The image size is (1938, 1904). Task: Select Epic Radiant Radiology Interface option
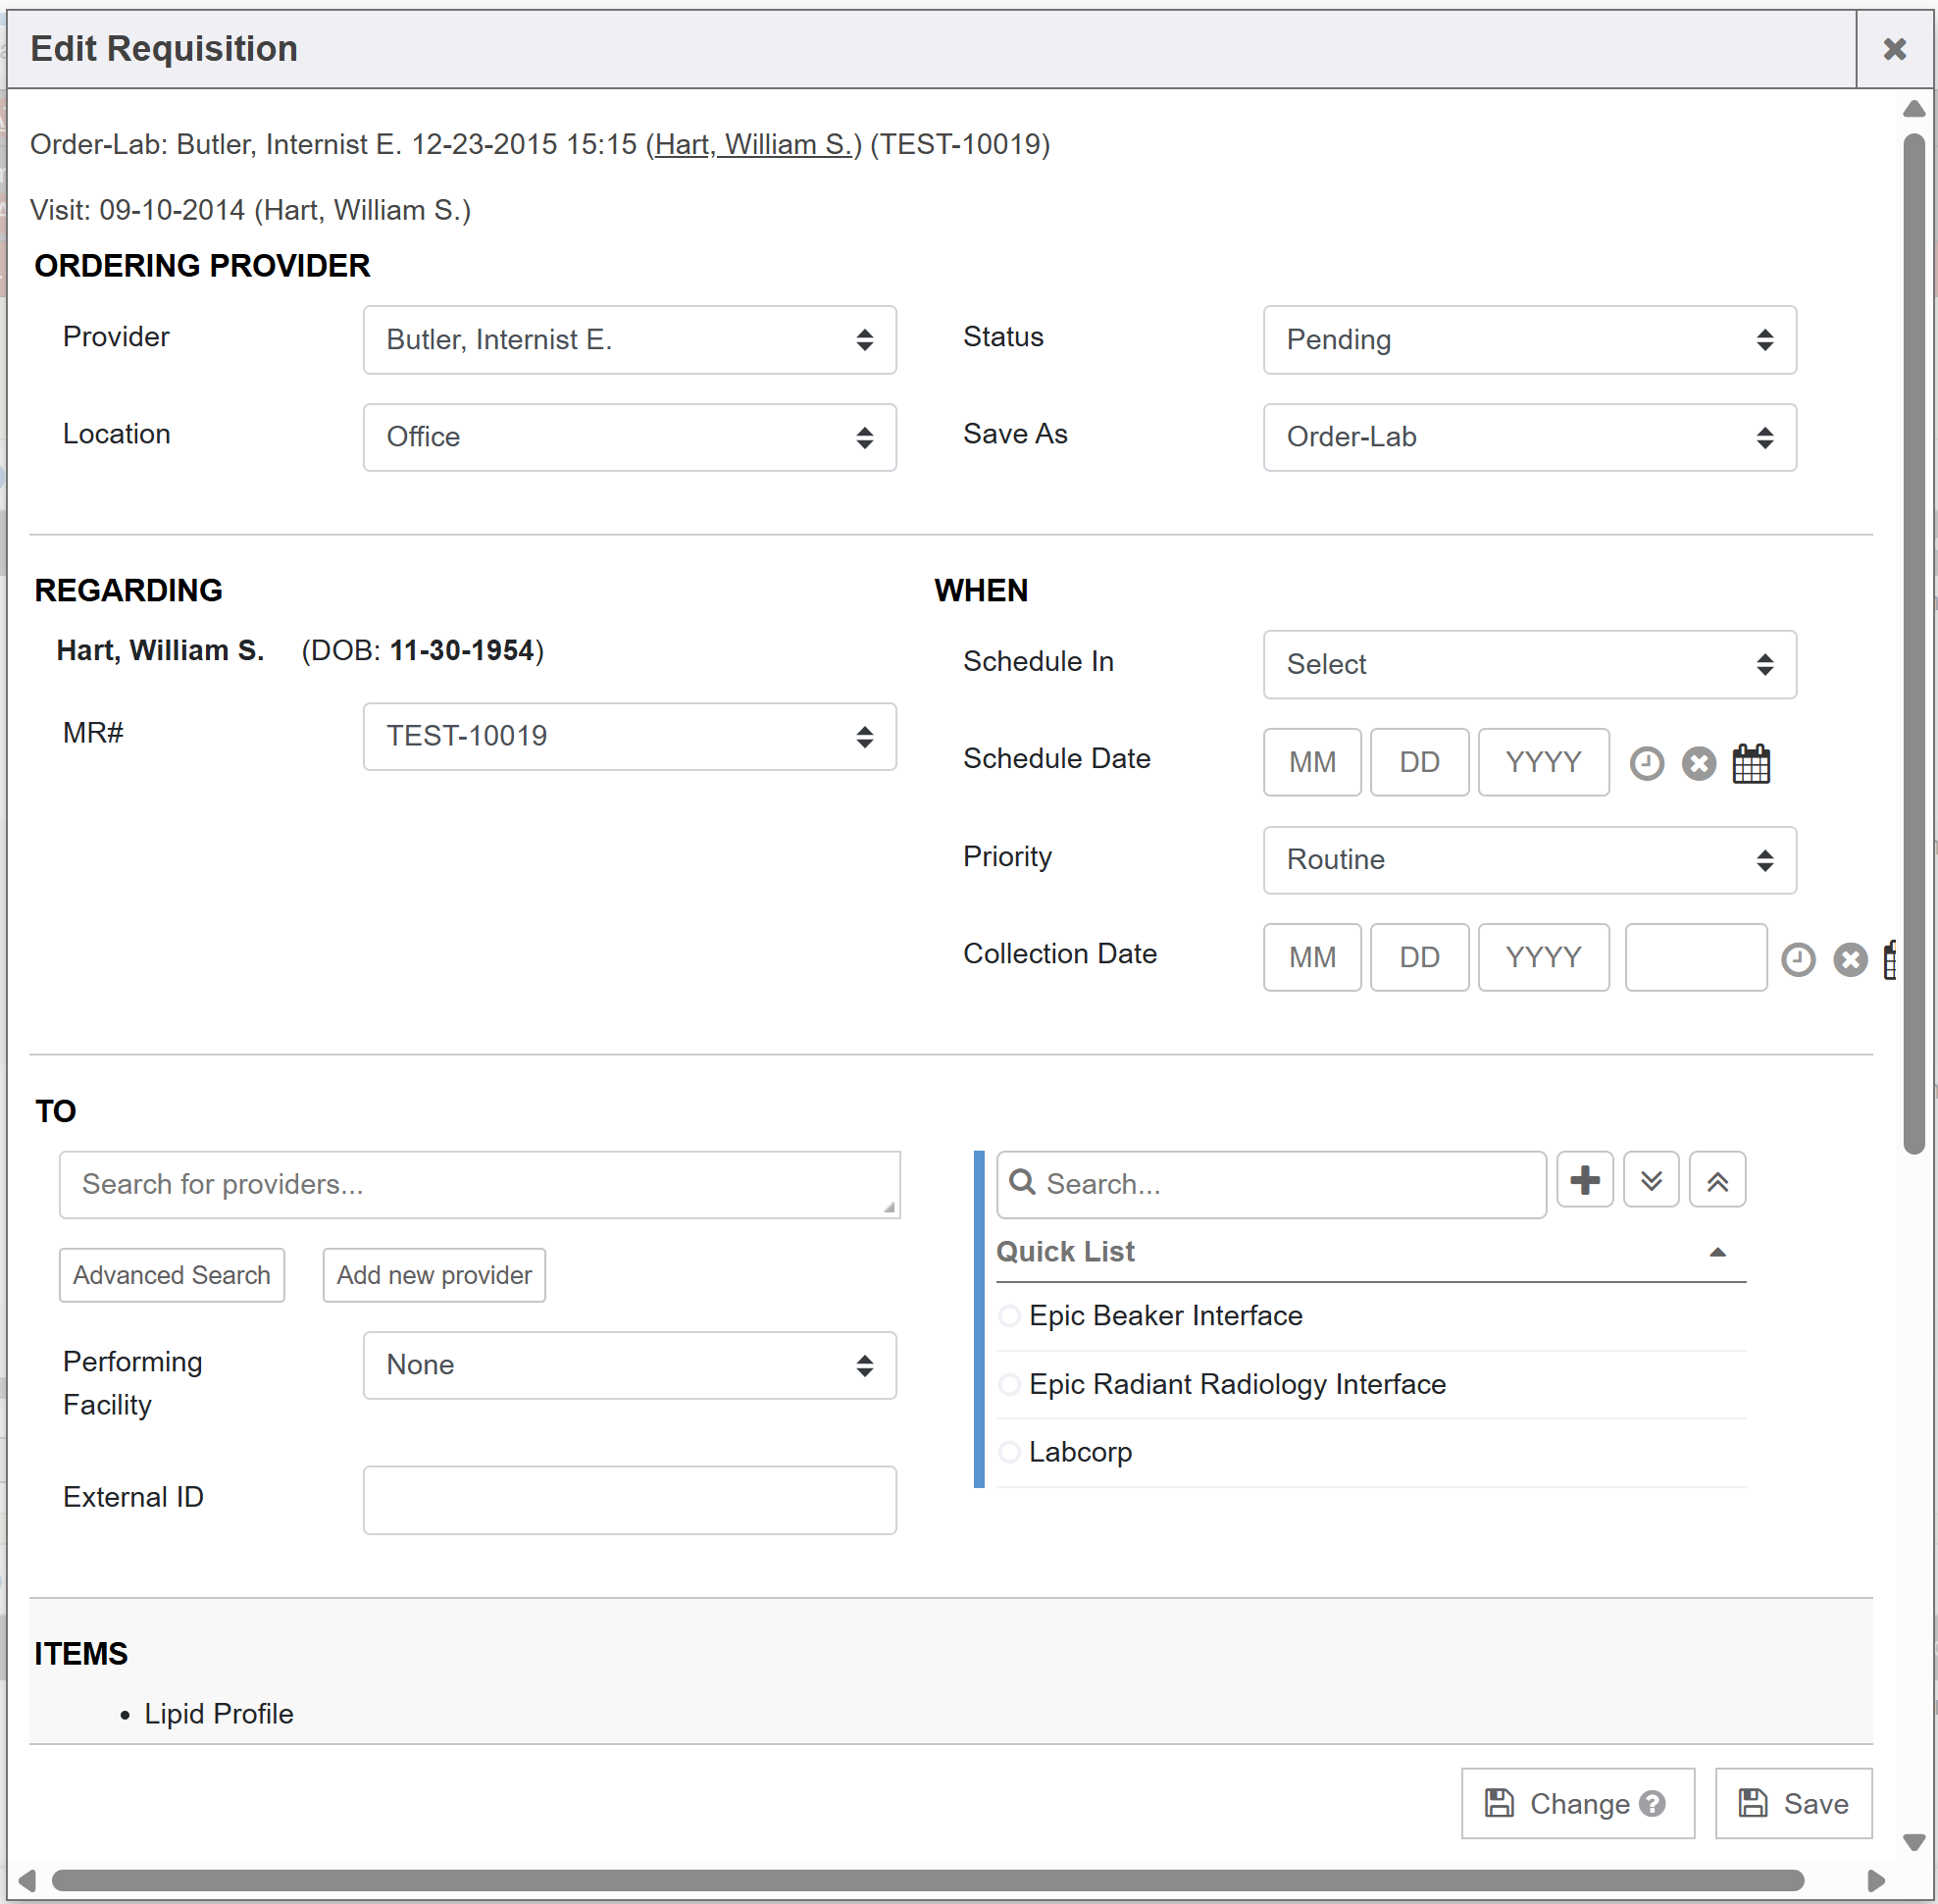tap(1010, 1384)
